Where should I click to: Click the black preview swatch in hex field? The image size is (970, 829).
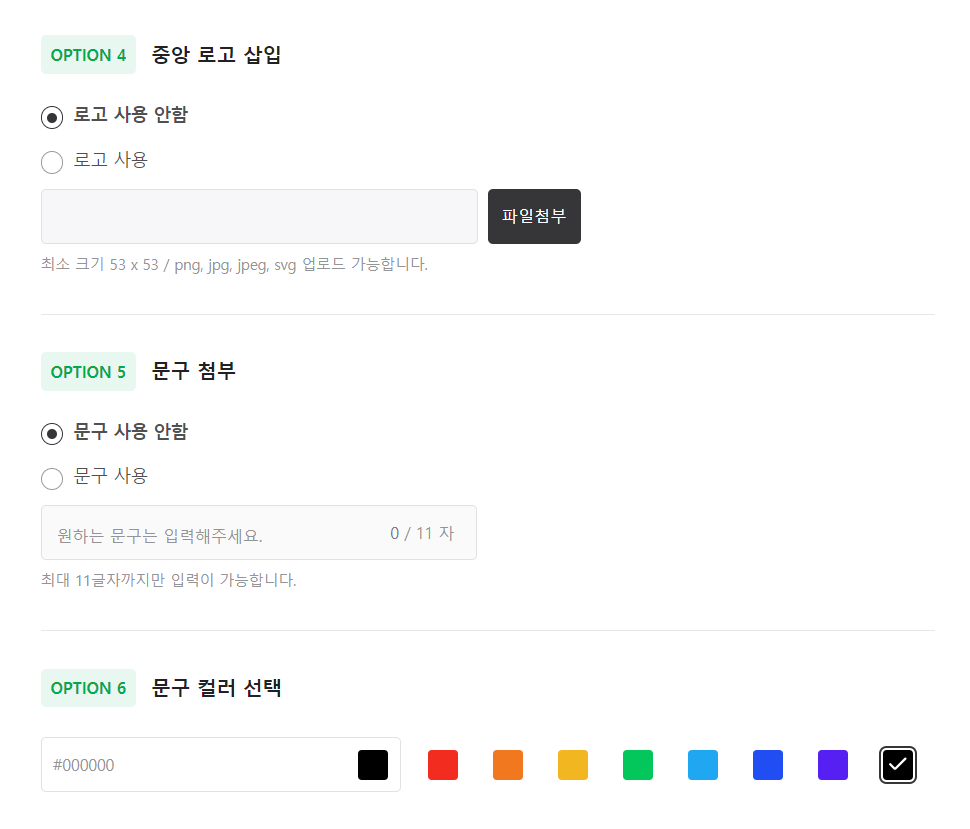[x=373, y=765]
